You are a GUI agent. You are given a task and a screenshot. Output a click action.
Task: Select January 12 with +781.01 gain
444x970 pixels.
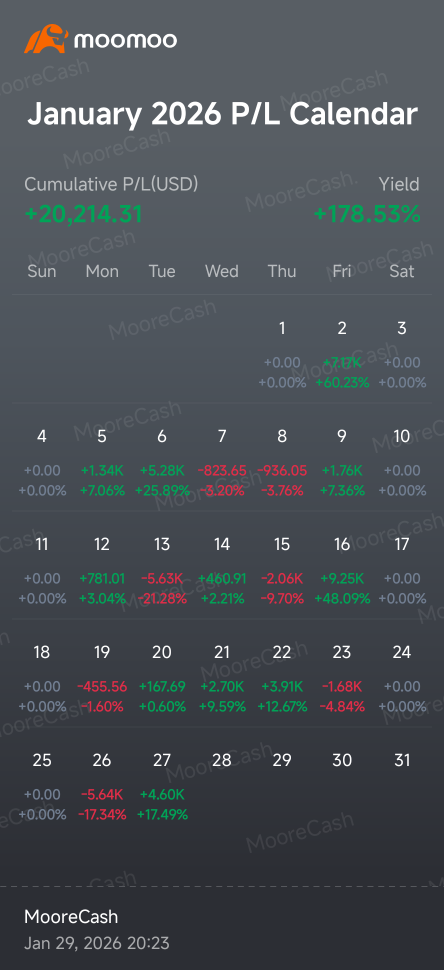102,571
